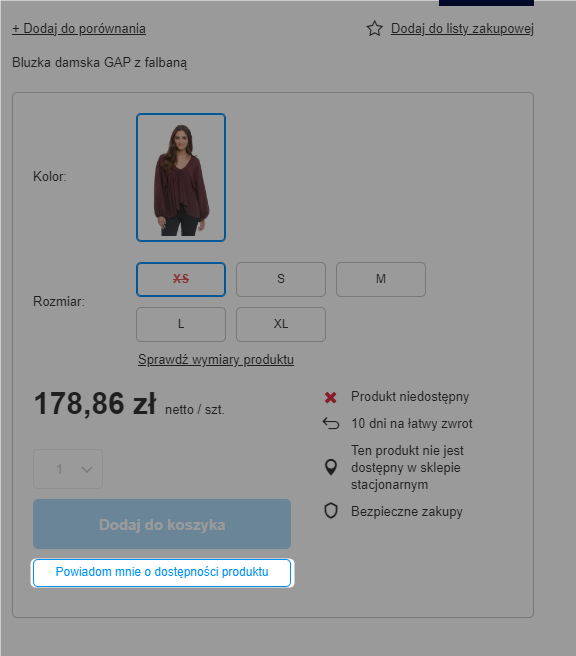
Task: Click Powiadom mnie o dostępności produktu
Action: click(x=162, y=573)
